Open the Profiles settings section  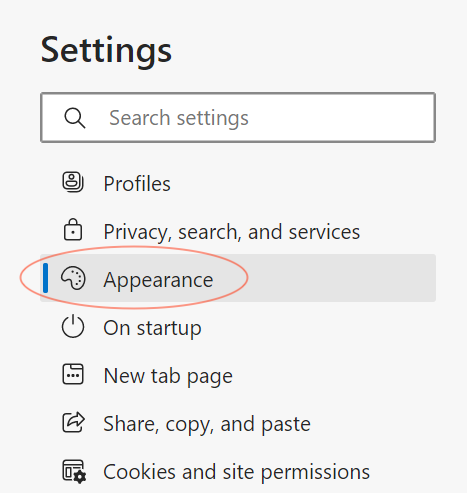click(238, 183)
